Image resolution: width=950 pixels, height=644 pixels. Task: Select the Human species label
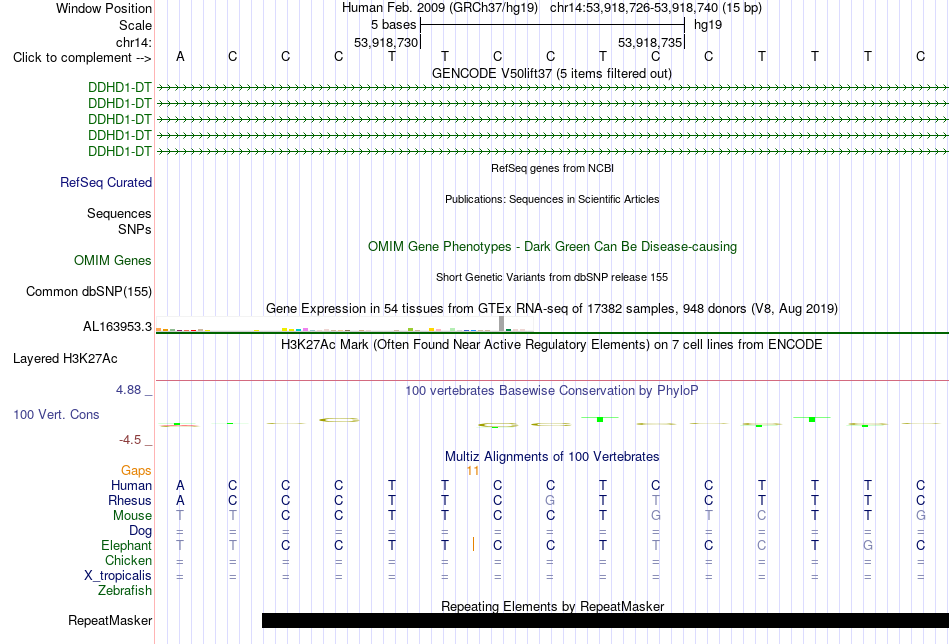131,485
